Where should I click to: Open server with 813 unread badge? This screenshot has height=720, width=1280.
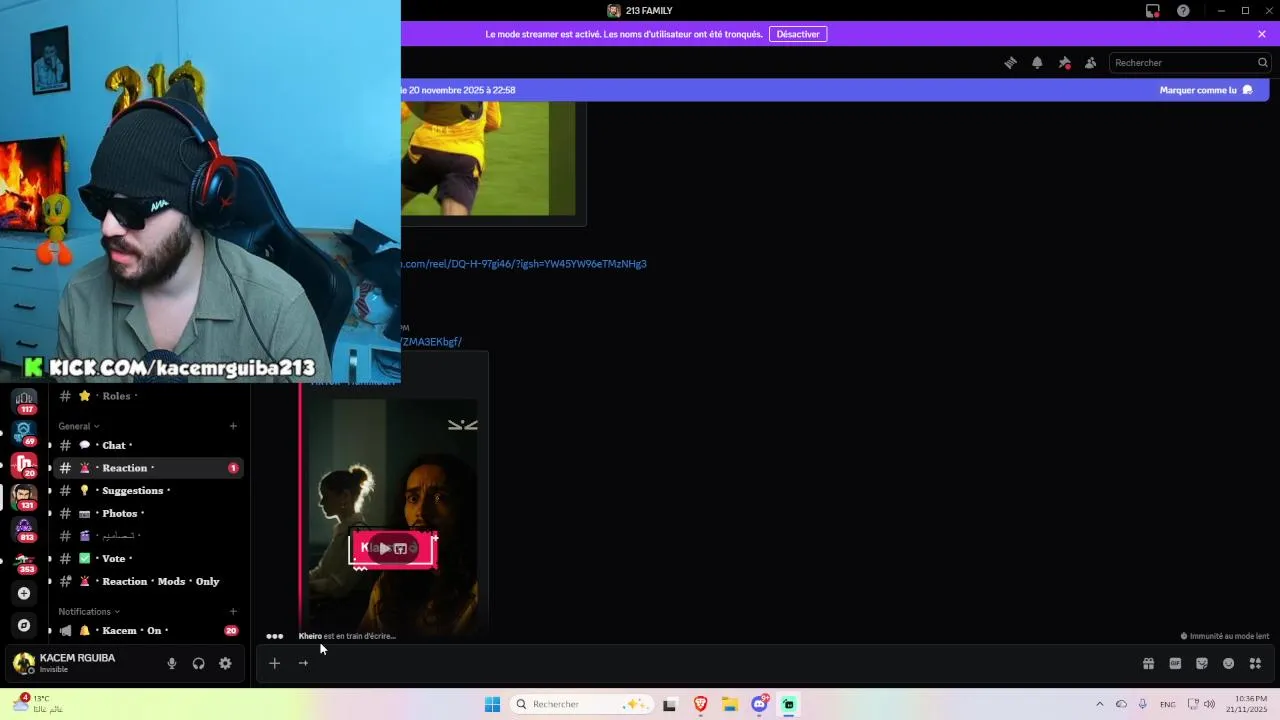[x=24, y=528]
